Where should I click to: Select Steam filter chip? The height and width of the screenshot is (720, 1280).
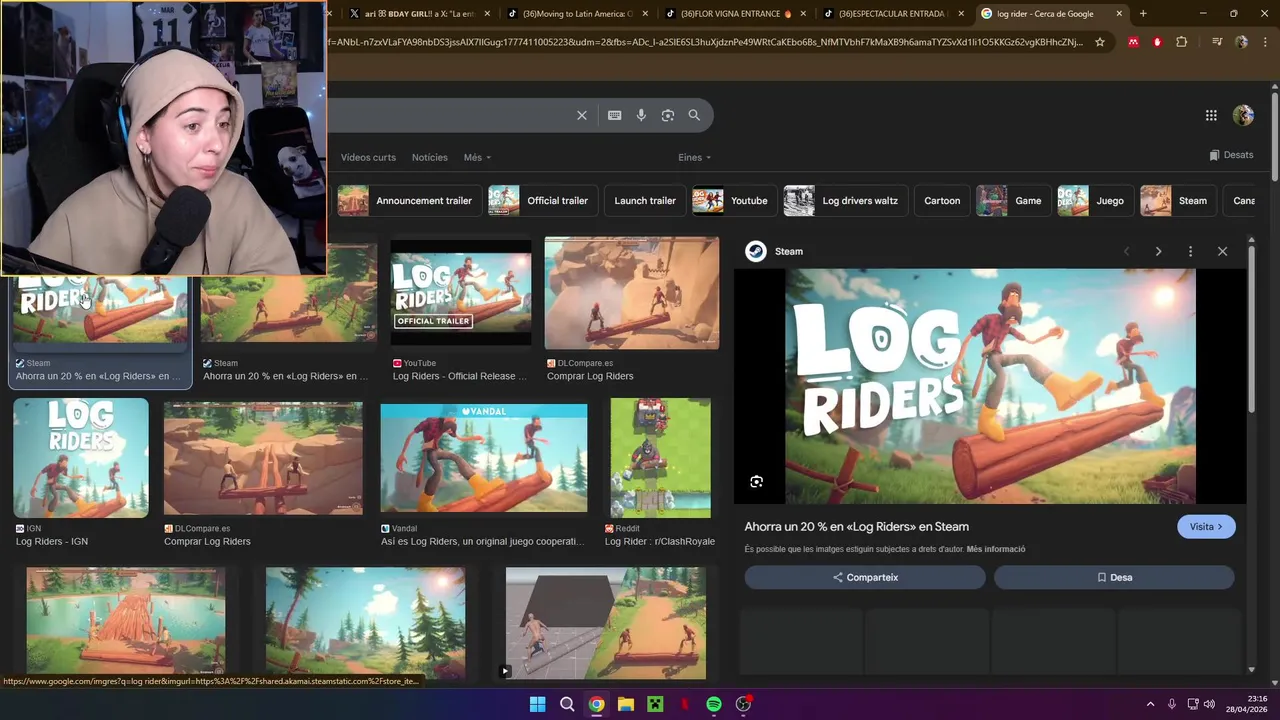[x=1178, y=200]
